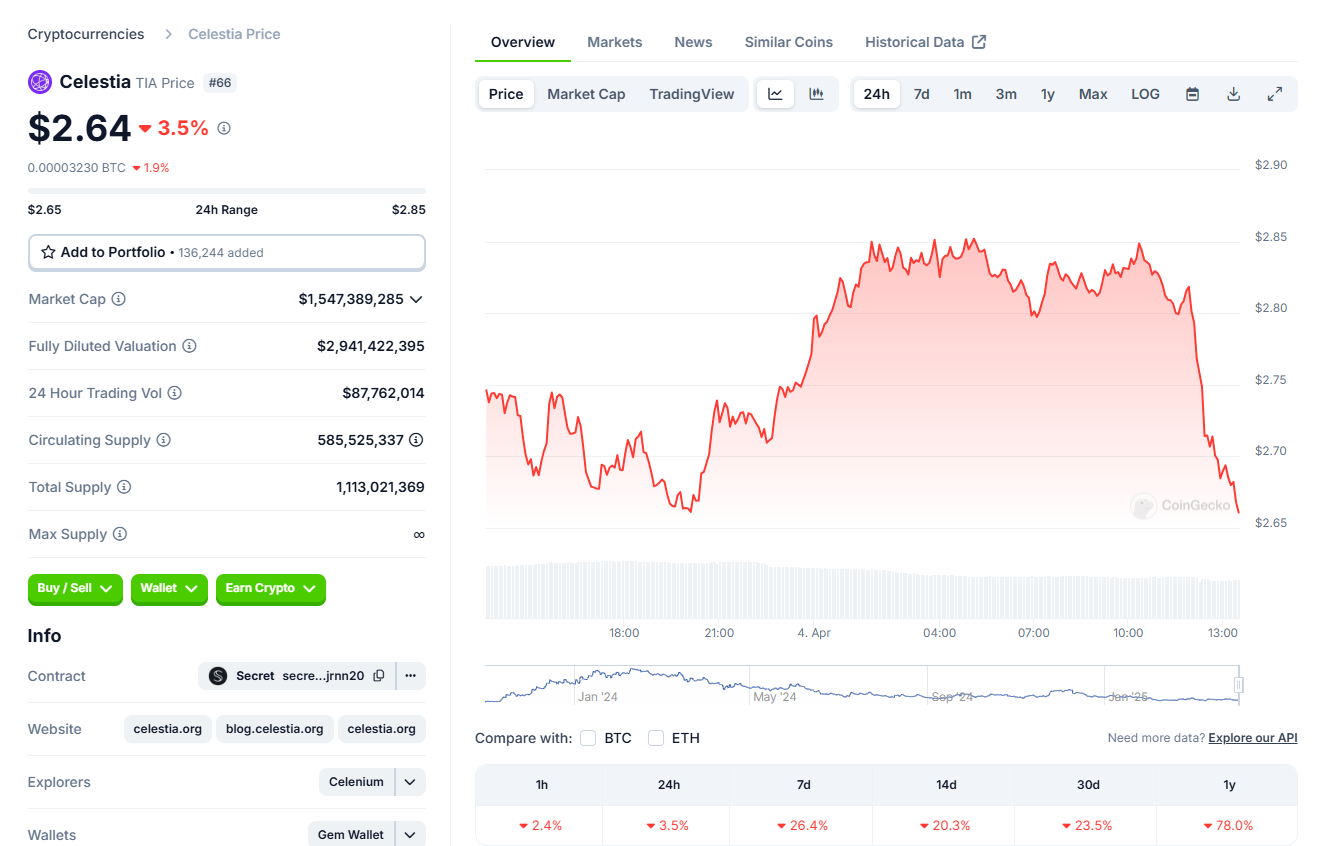Go to the News tab
This screenshot has width=1317, height=846.
[x=693, y=42]
